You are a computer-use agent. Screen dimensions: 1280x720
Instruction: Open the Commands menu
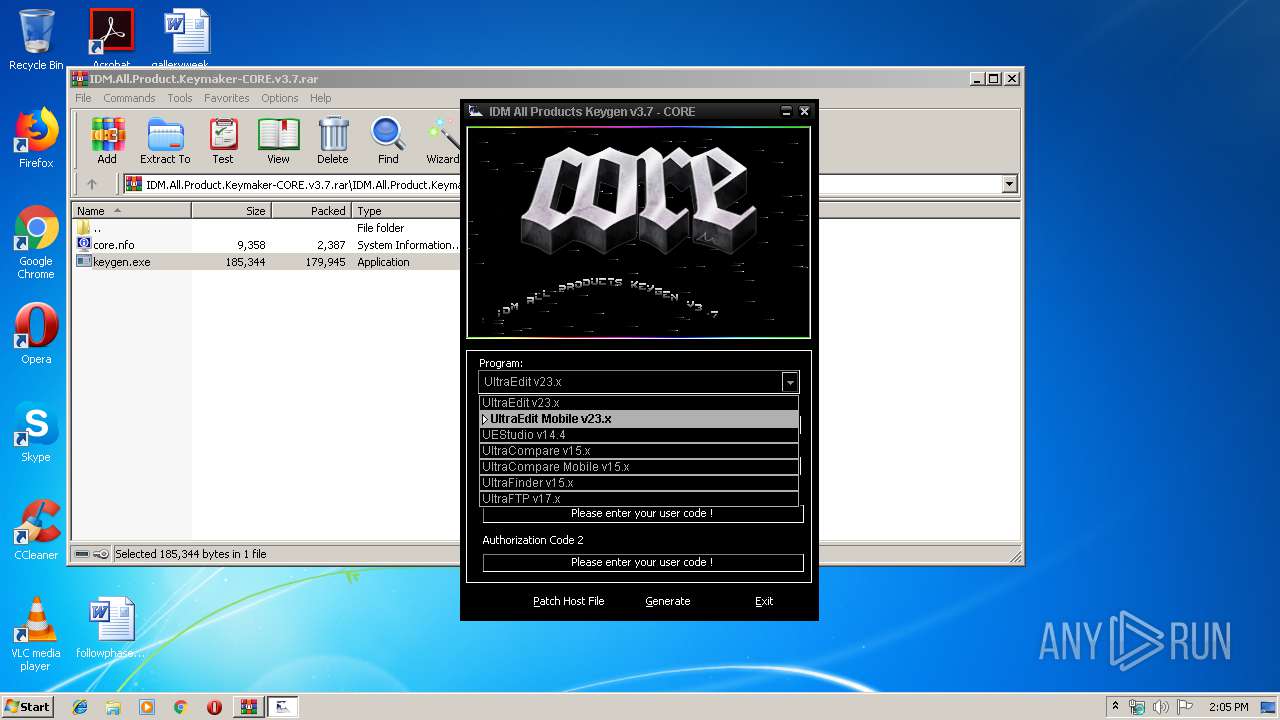pos(129,98)
